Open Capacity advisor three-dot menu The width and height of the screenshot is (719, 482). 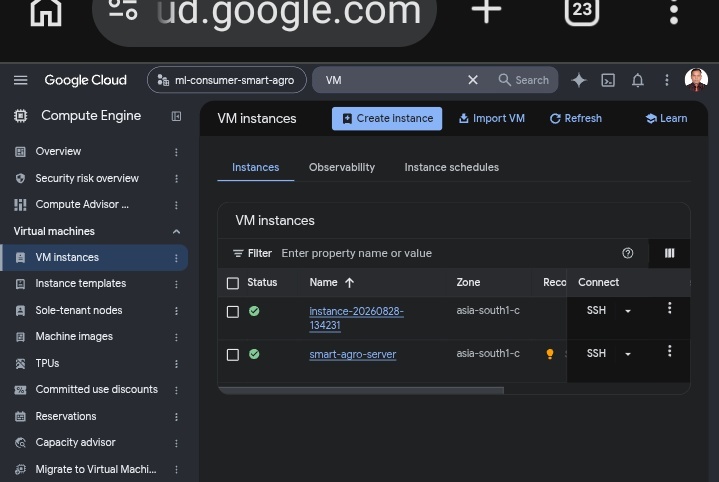pyautogui.click(x=176, y=443)
